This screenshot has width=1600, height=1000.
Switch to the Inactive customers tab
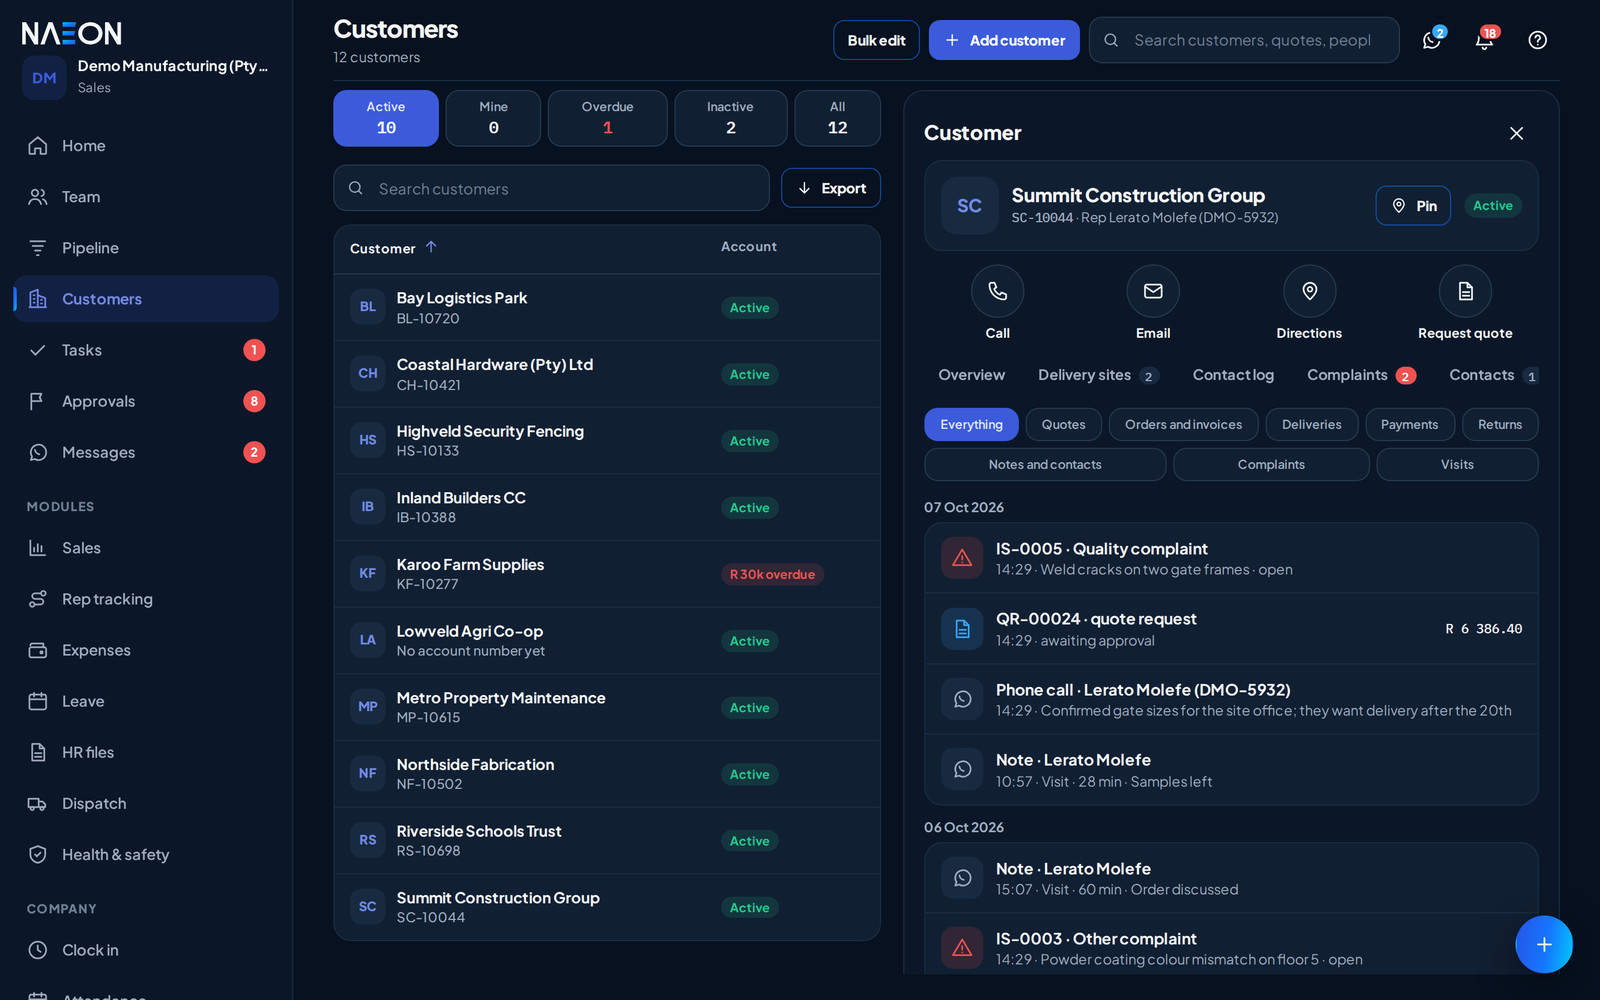pos(730,118)
